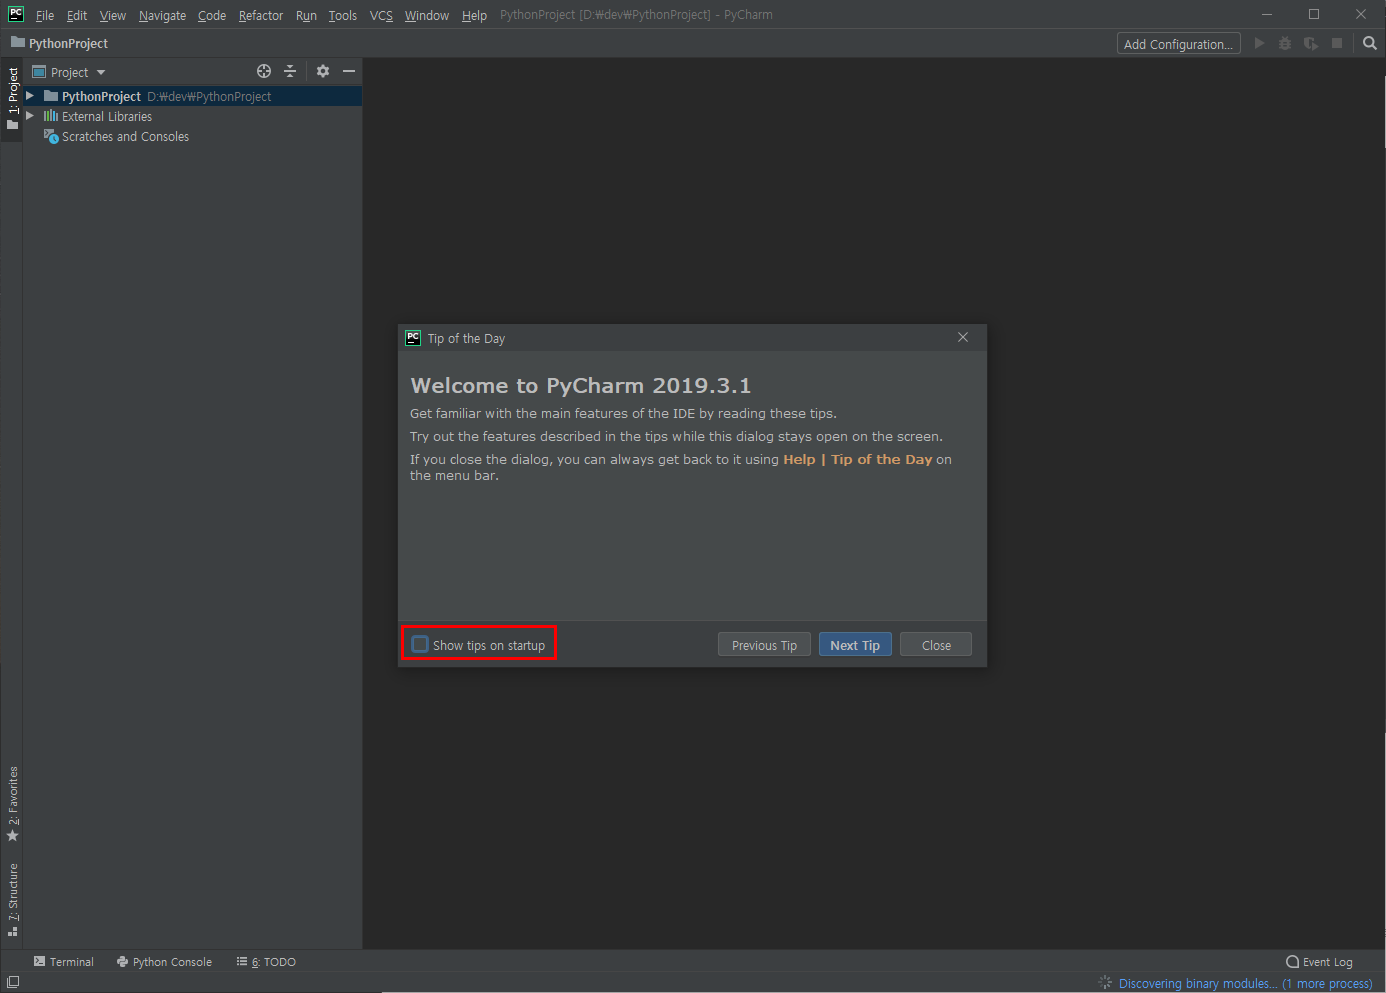Toggle Show tips on startup checkbox
This screenshot has width=1386, height=993.
pos(421,644)
